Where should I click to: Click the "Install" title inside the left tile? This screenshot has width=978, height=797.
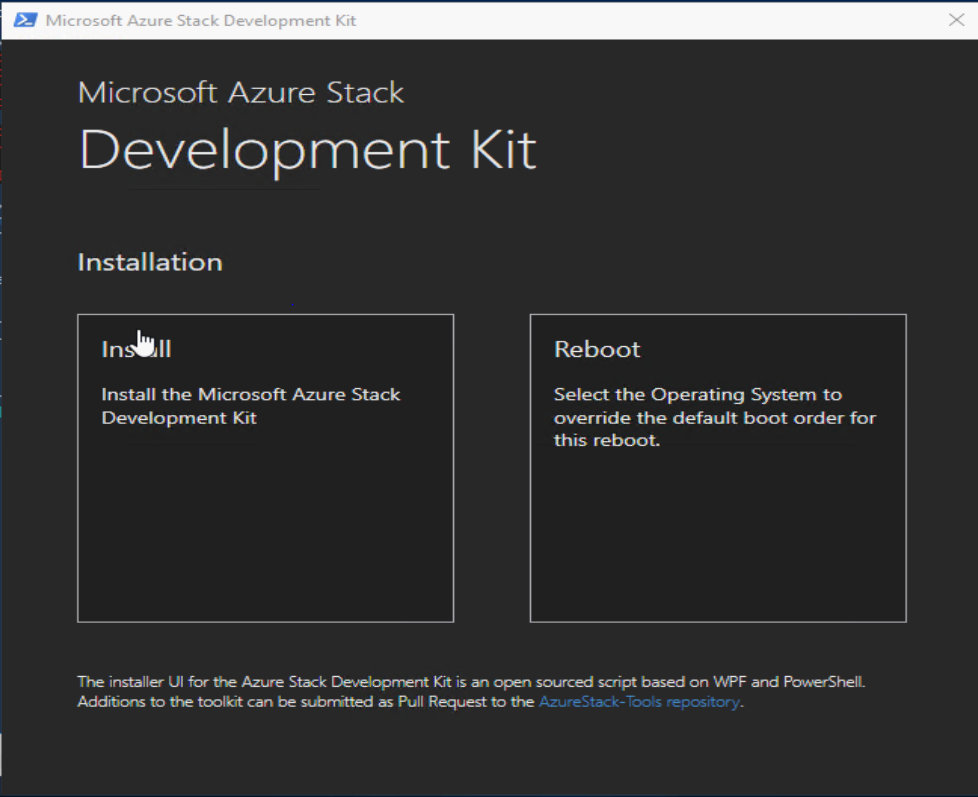point(137,349)
